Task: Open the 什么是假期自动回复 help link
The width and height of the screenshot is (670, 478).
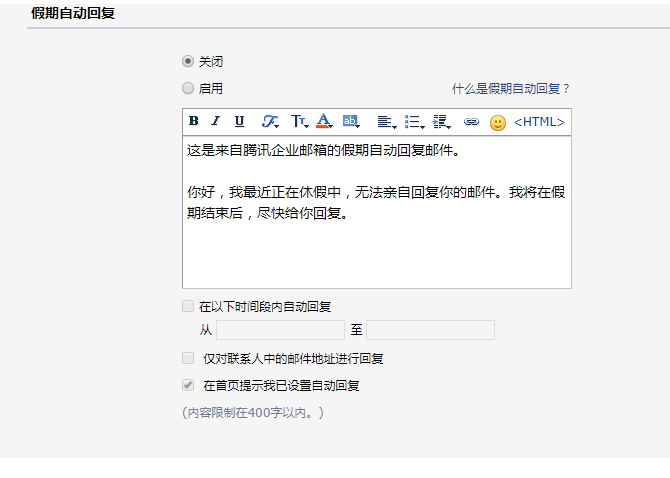Action: pos(510,89)
